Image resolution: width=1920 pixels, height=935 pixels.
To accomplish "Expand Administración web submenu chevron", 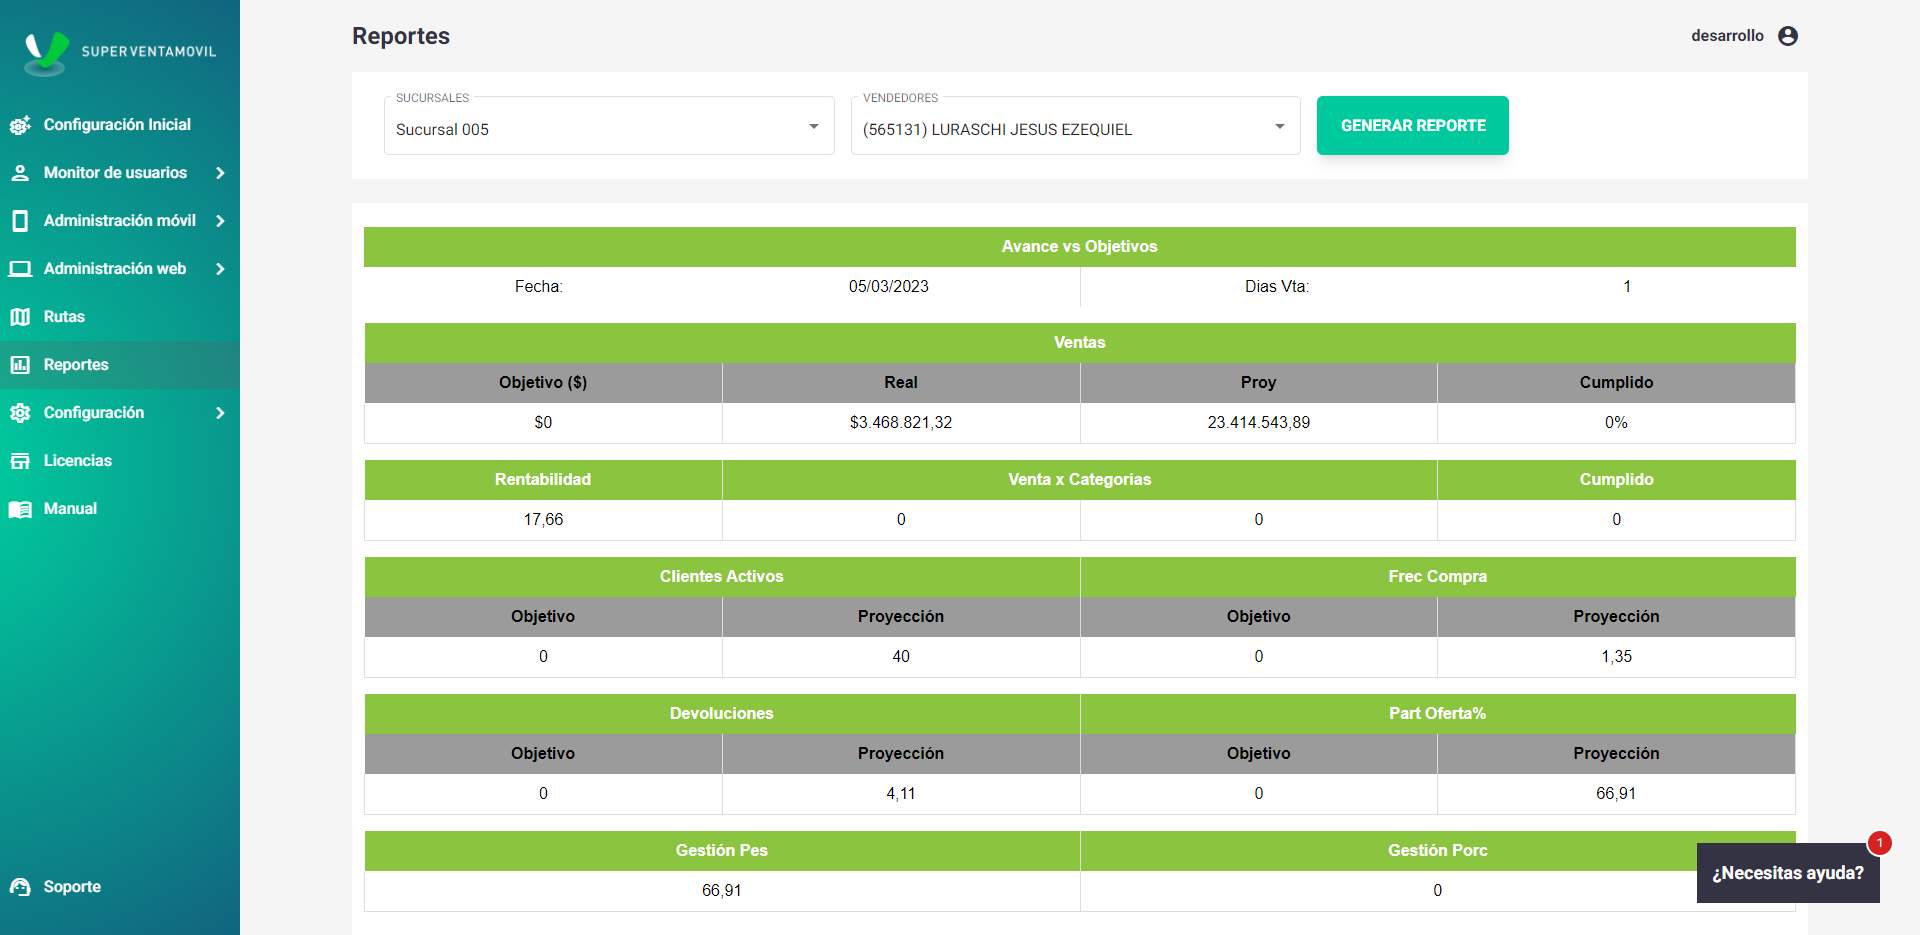I will 220,269.
